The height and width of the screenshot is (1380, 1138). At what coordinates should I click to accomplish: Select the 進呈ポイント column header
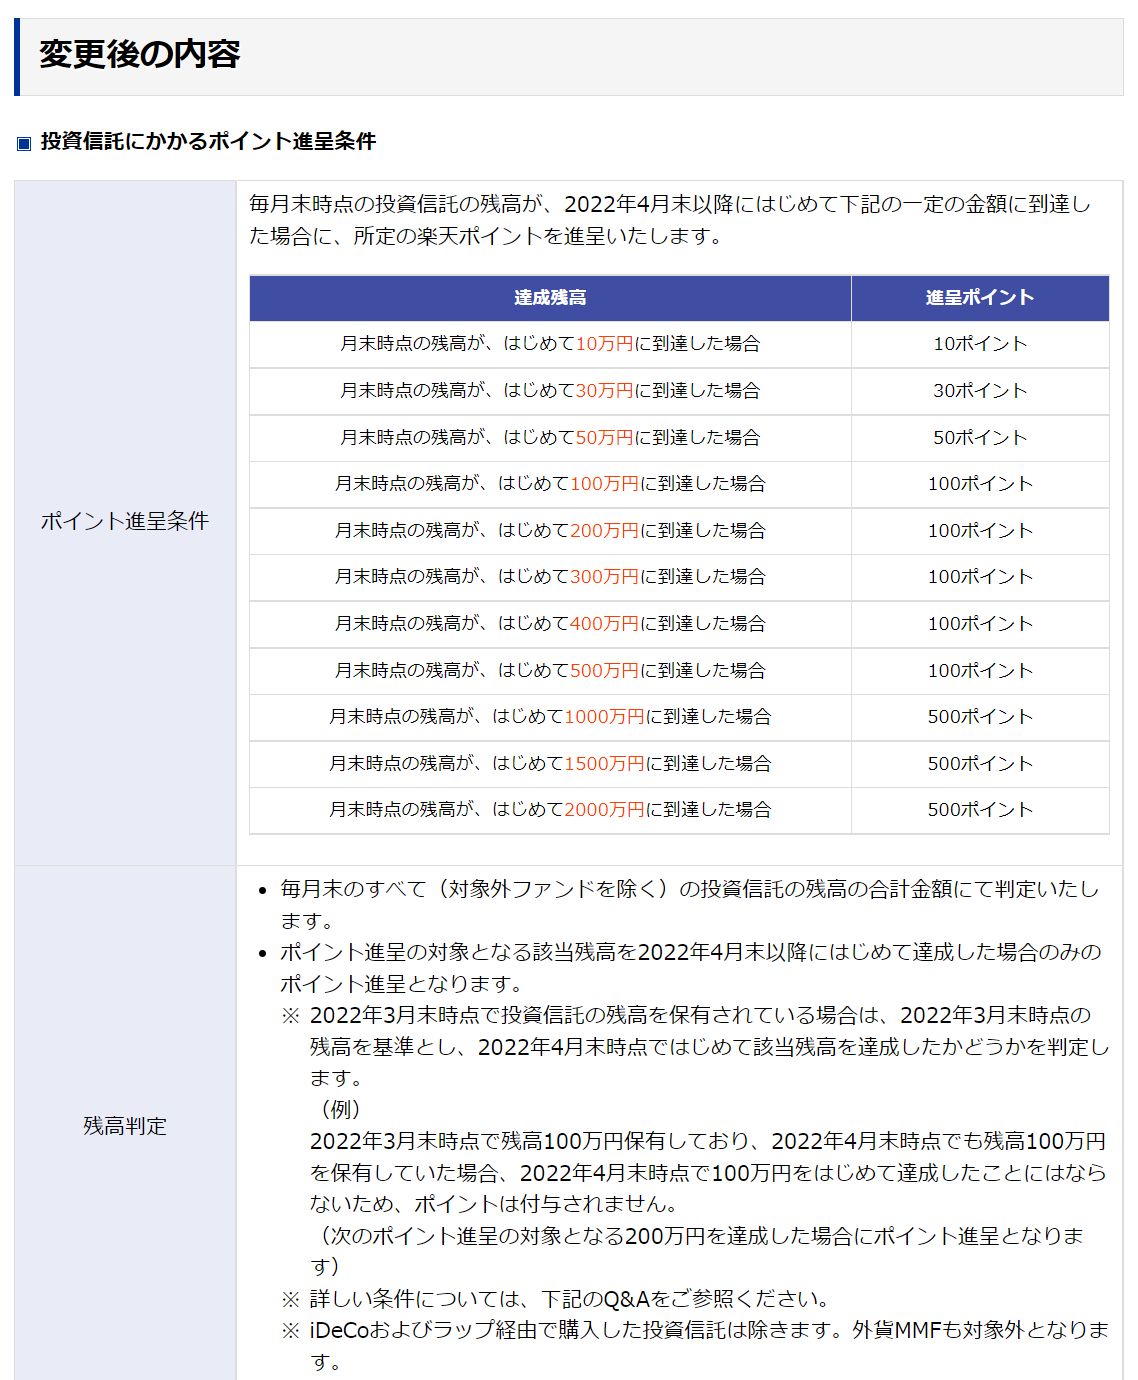(979, 298)
